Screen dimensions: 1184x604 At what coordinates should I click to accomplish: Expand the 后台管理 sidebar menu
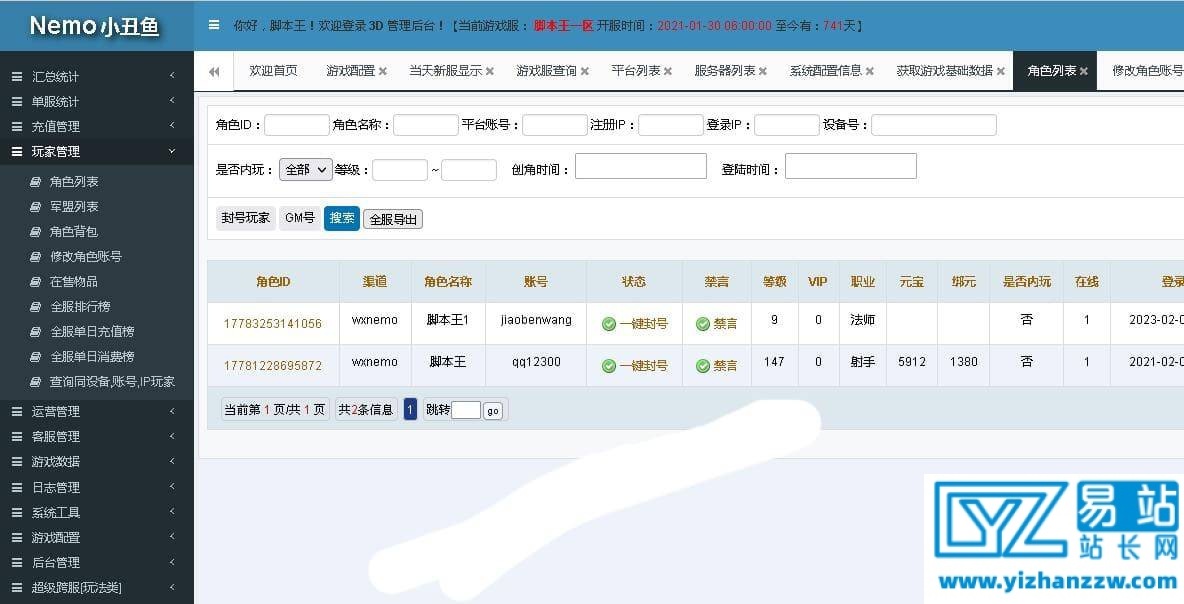point(97,562)
